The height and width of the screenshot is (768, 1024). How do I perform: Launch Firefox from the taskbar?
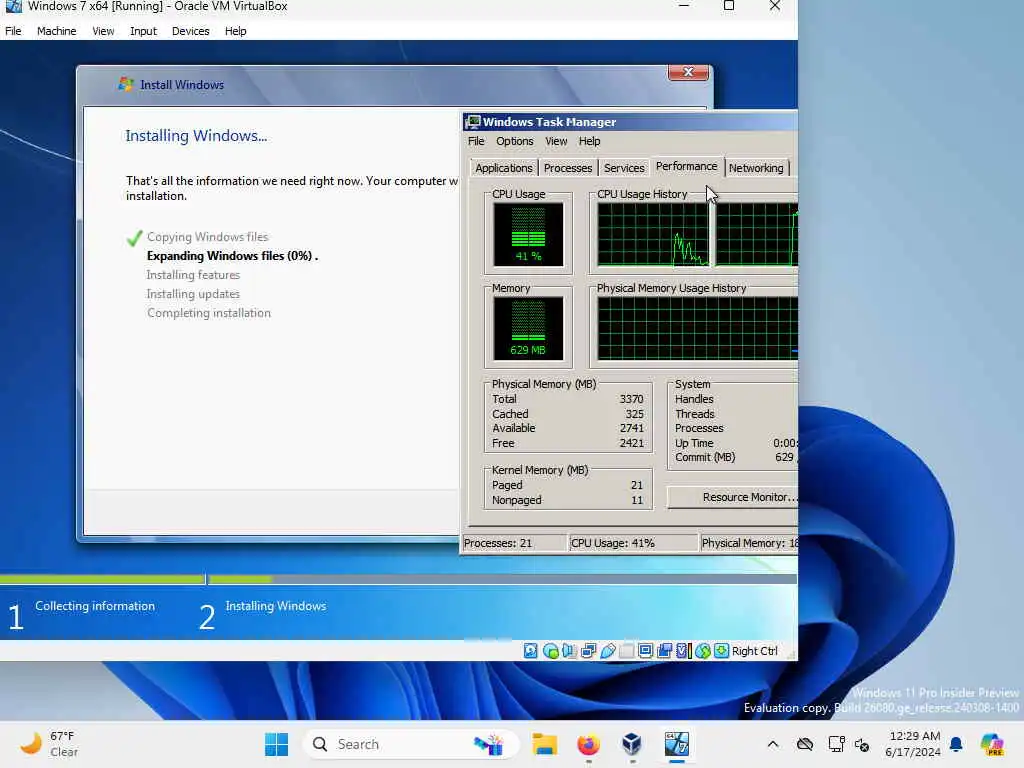point(588,744)
